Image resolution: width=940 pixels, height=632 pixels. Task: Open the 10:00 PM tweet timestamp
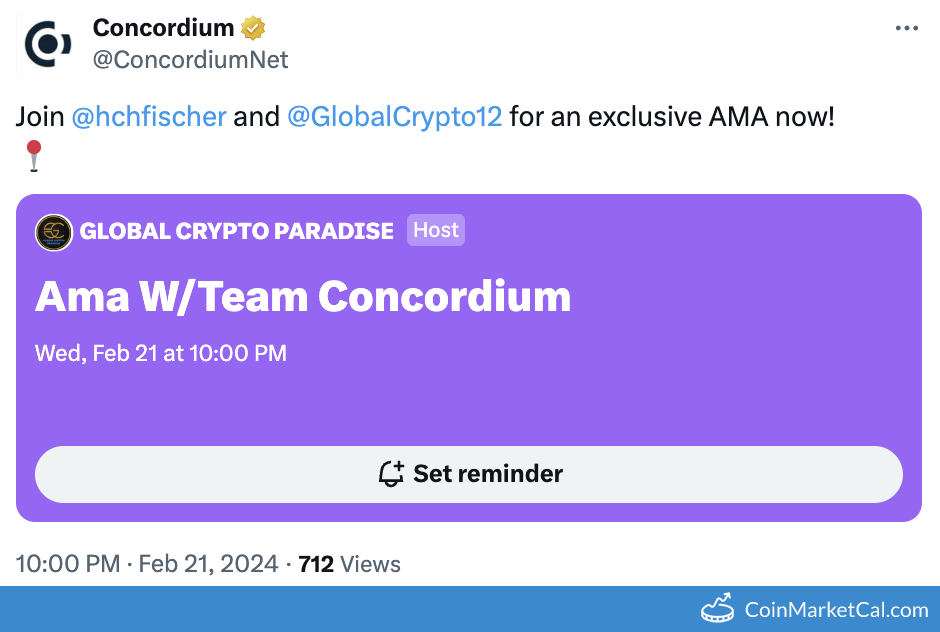click(68, 564)
